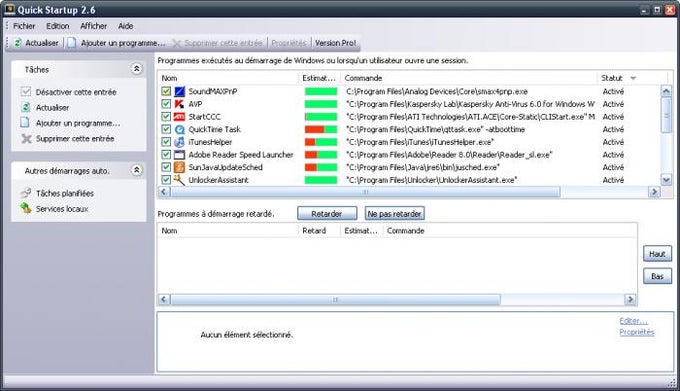Viewport: 680px width, 391px height.
Task: Click the startup list scroll right arrow
Action: pos(654,192)
